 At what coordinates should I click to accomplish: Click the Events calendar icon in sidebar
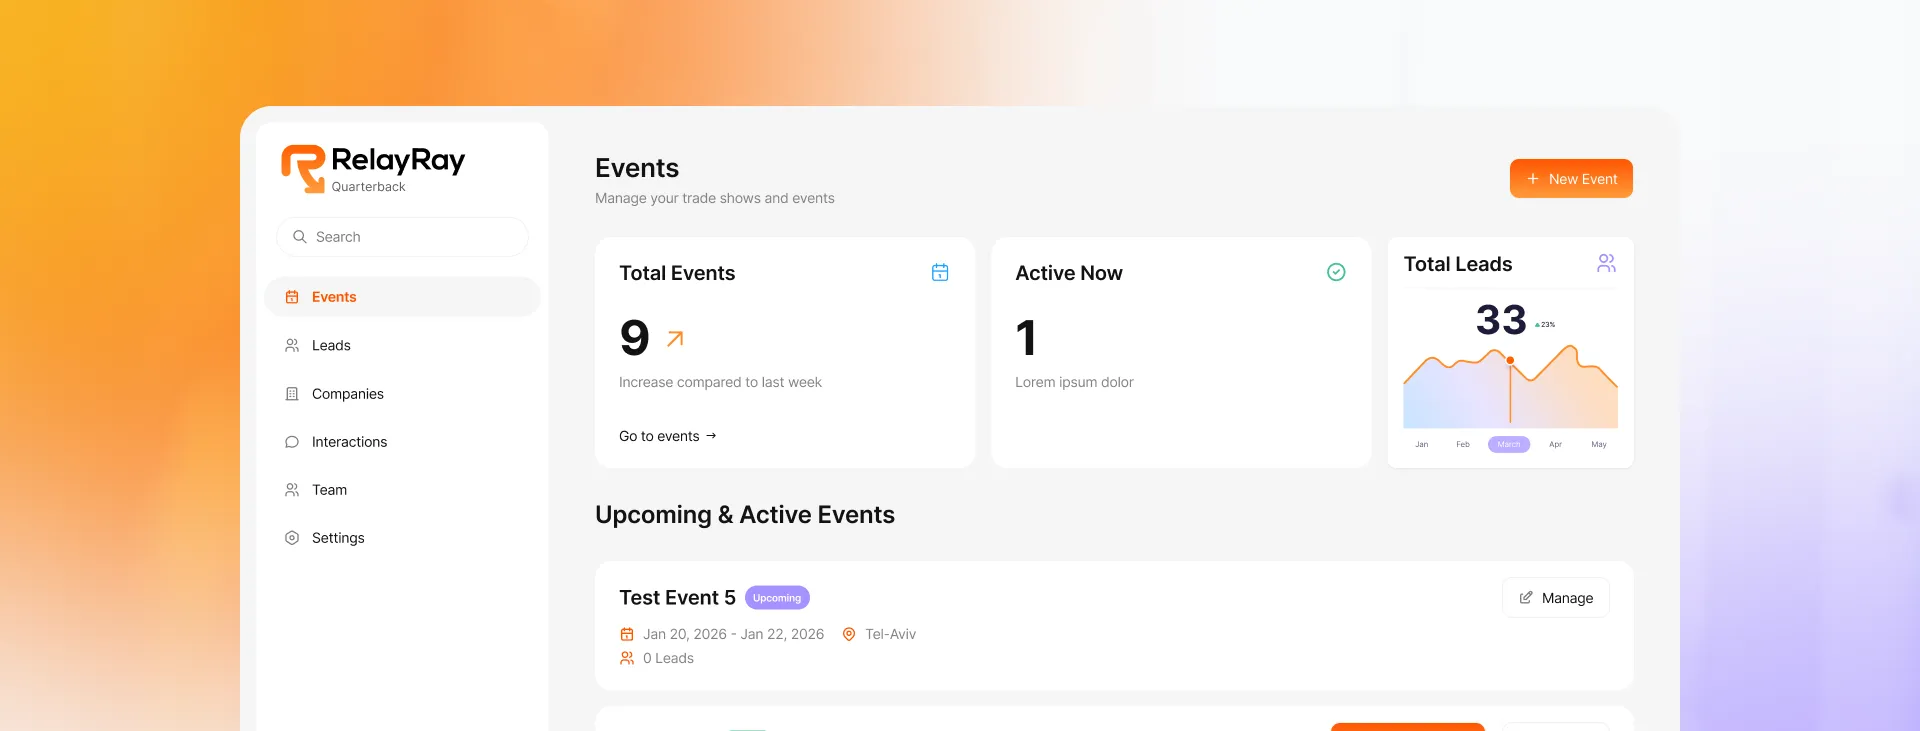pos(292,297)
